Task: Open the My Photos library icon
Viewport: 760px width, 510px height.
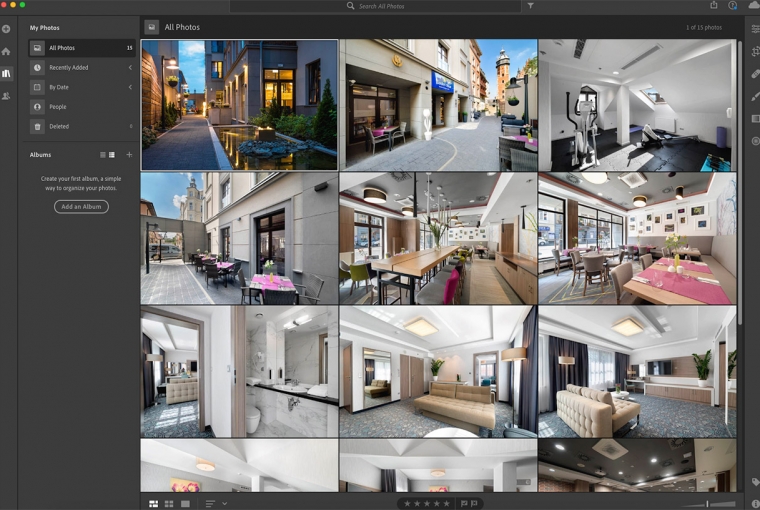Action: click(x=6, y=74)
